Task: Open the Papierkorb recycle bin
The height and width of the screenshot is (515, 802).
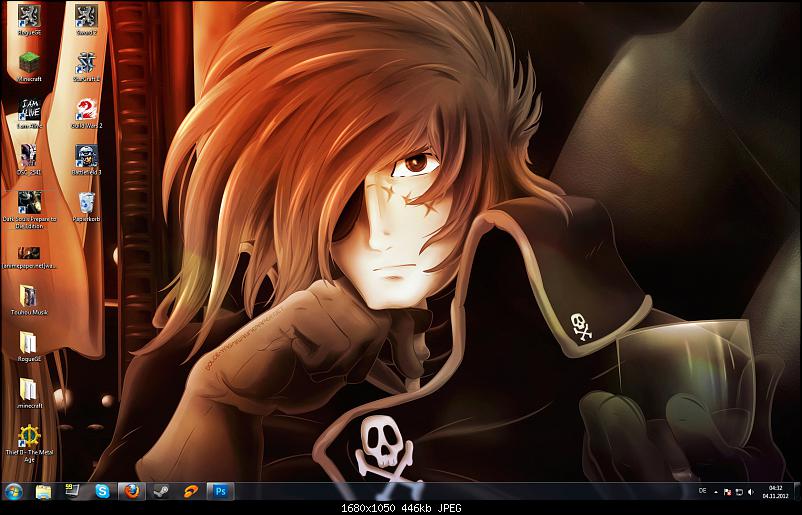Action: point(86,207)
